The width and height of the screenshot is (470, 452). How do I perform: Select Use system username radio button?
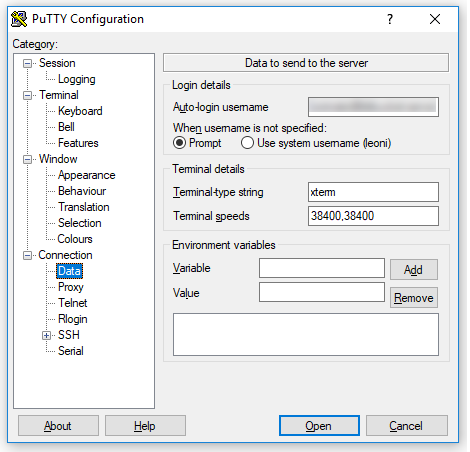(247, 143)
